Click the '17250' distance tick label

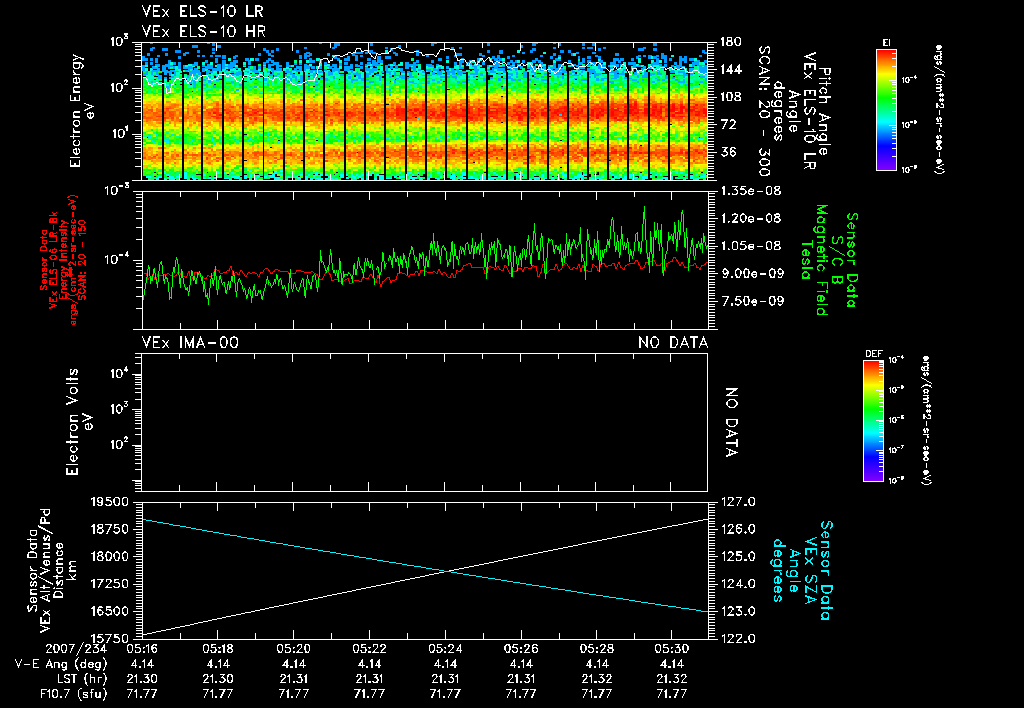point(111,584)
